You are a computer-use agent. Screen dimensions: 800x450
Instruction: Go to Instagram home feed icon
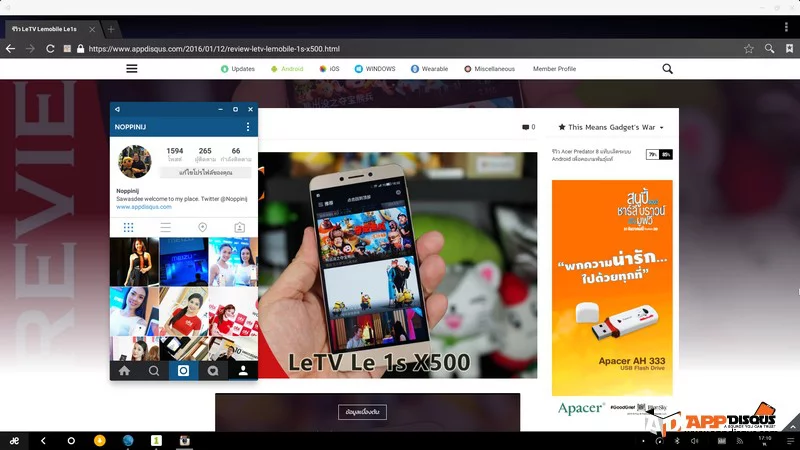point(124,371)
